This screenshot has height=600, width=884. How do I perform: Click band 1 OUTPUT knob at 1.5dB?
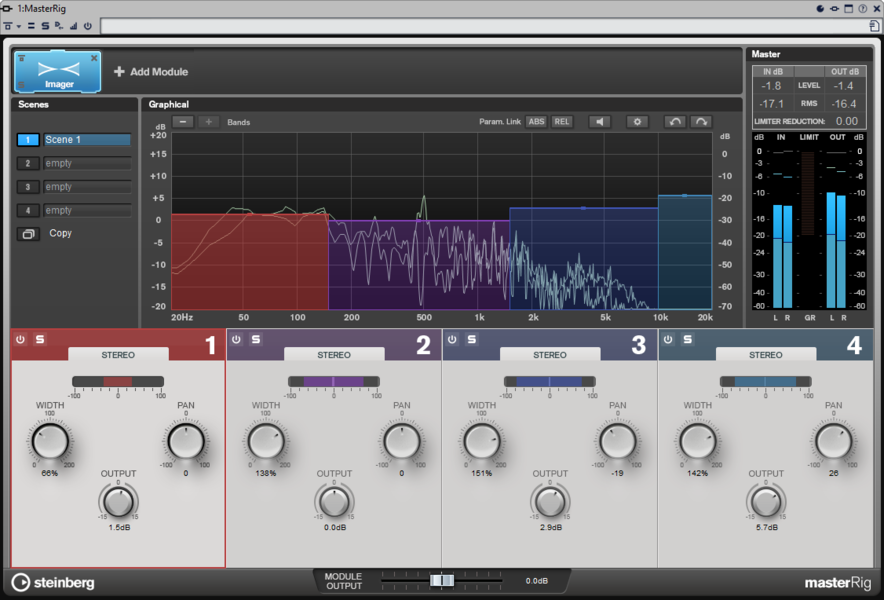pos(118,501)
